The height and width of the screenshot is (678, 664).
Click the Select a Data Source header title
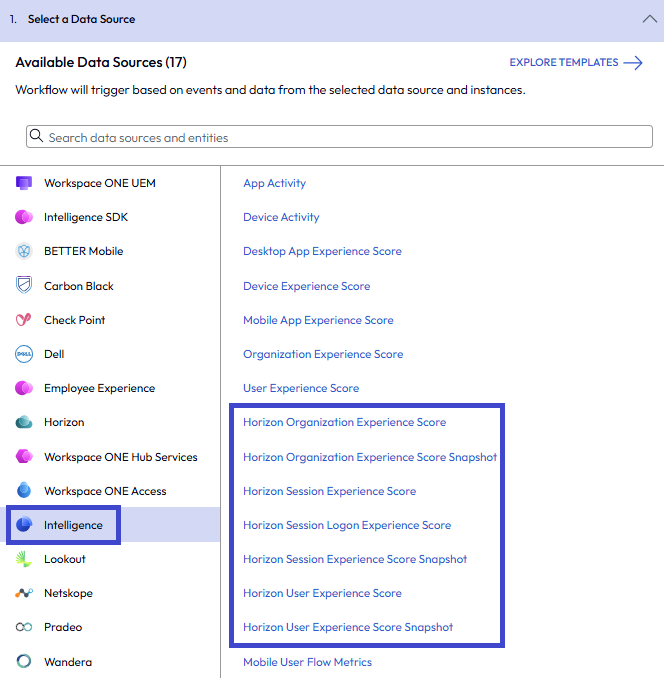(x=81, y=19)
